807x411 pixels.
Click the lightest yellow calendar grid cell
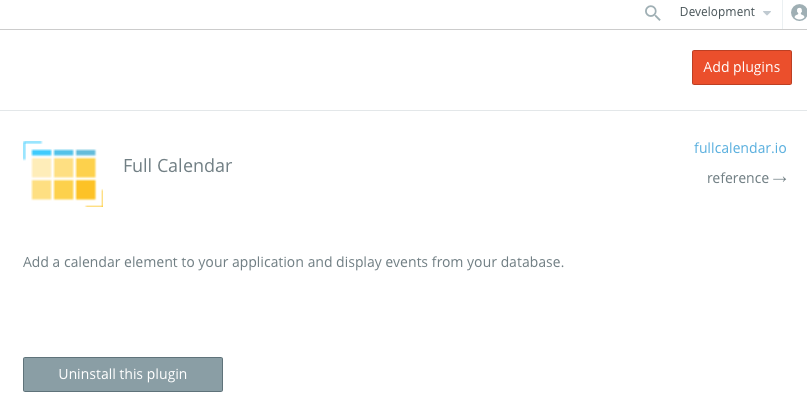click(41, 168)
